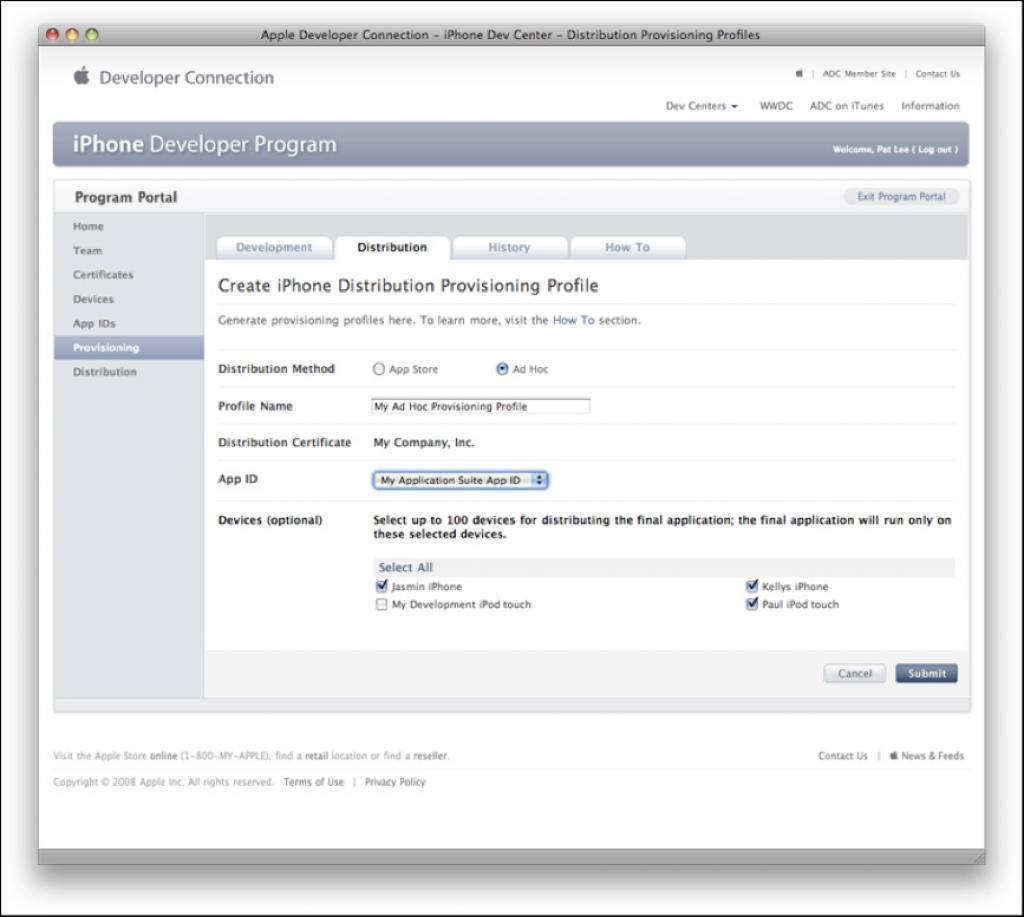This screenshot has height=917, width=1024.
Task: Open the Information link
Action: coord(930,106)
